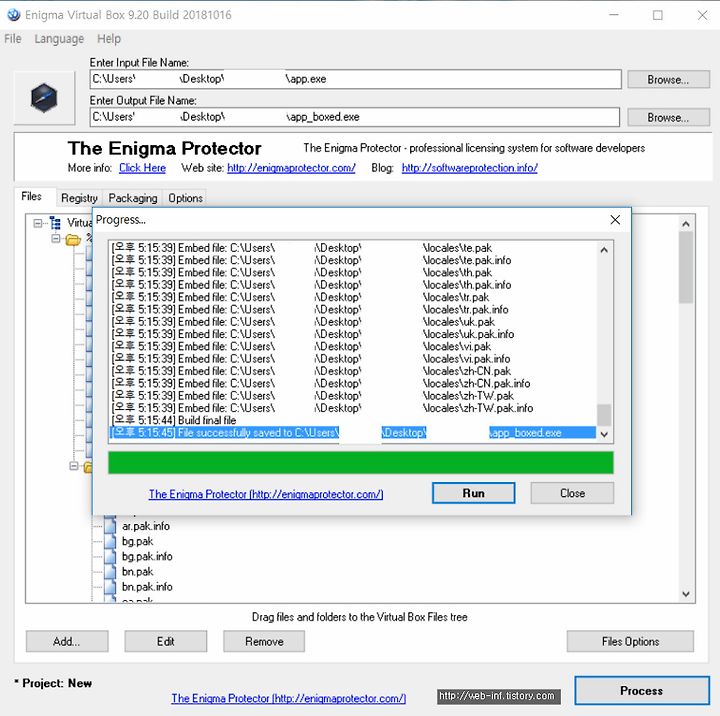Click the Close button in Progress dialog
This screenshot has width=720, height=716.
(x=572, y=493)
